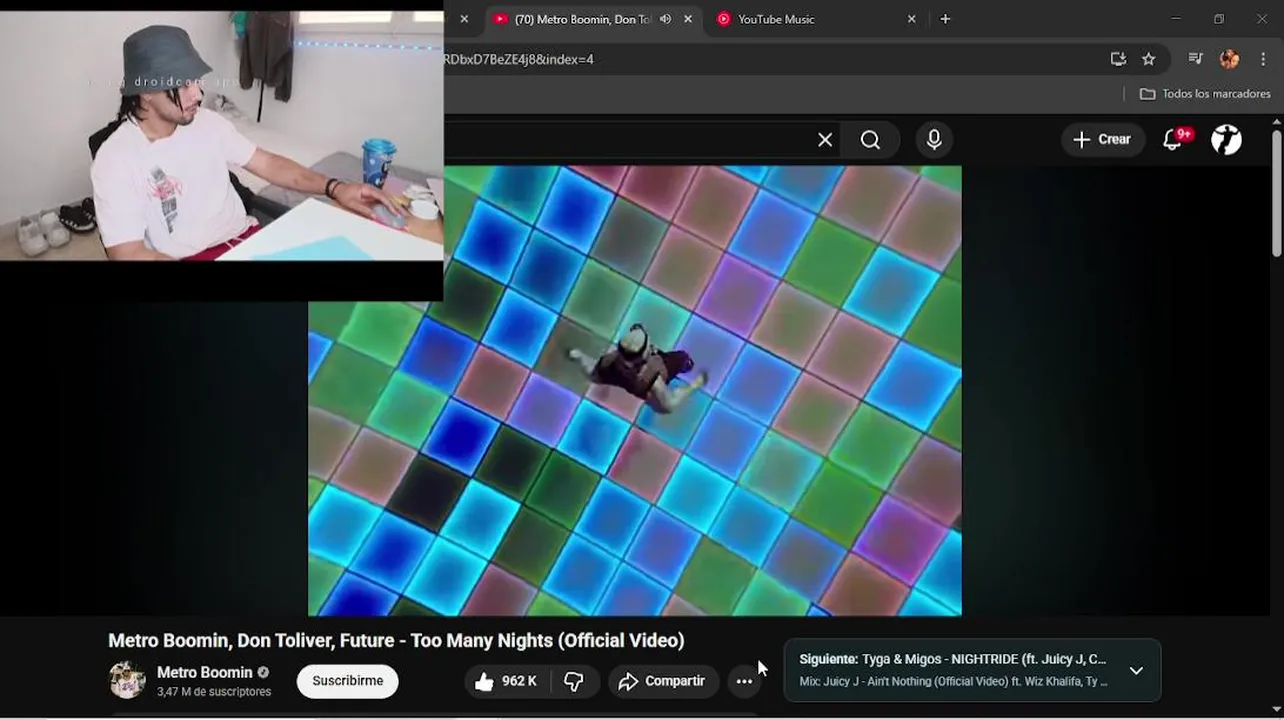Click Siguiente: Tyga & Migos - NIGHTRIDE text
1284x720 pixels.
point(953,659)
